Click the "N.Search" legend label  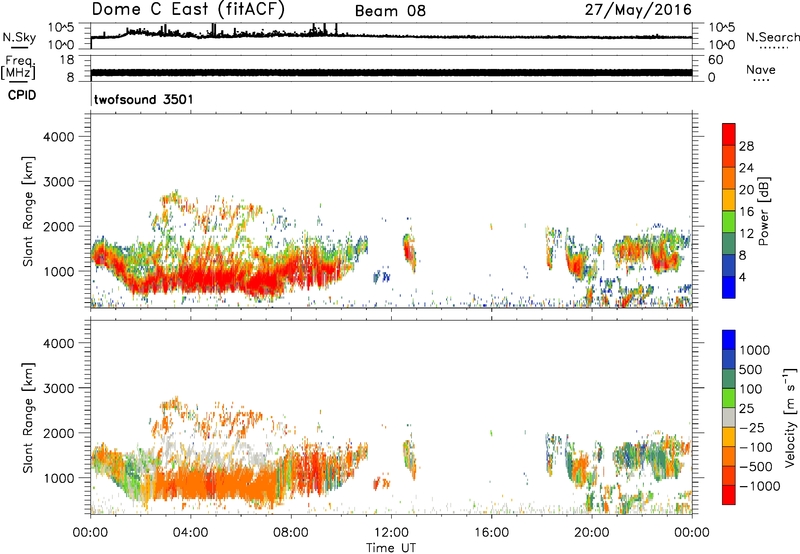pos(773,37)
